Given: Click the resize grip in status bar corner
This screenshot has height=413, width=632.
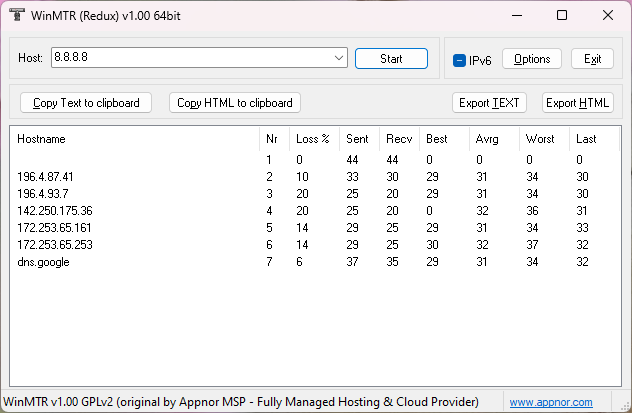Looking at the screenshot, I should [625, 405].
